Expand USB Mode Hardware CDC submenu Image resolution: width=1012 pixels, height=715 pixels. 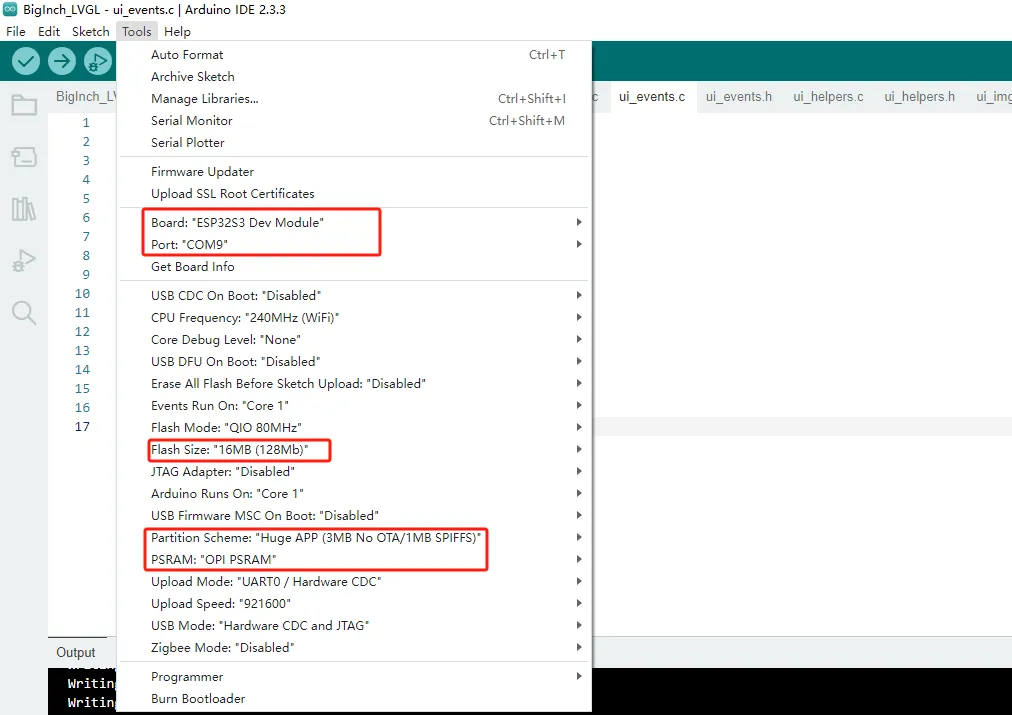pyautogui.click(x=354, y=625)
